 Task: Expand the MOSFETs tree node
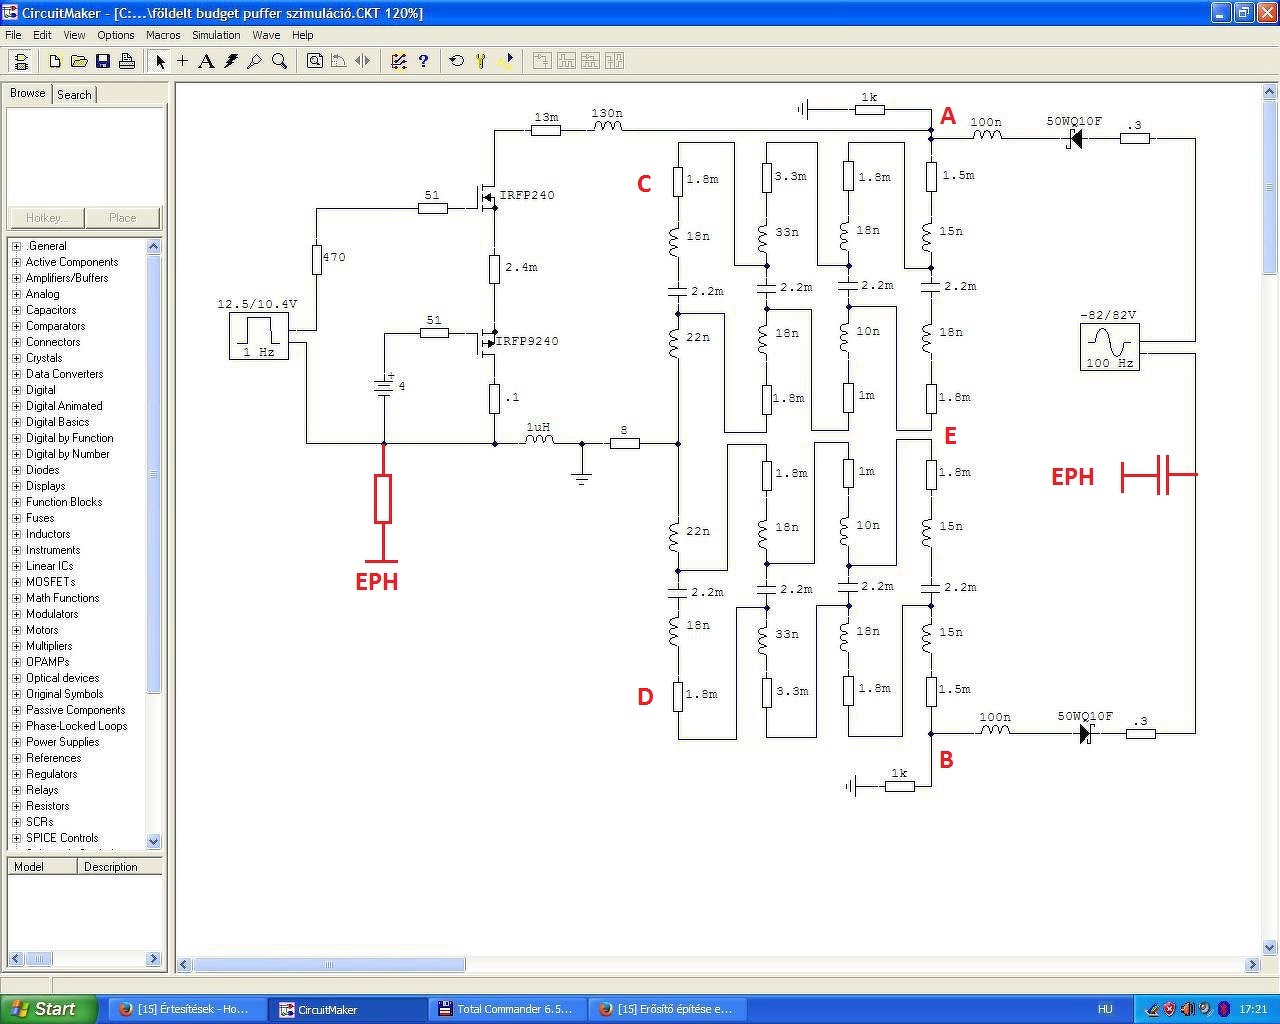click(16, 582)
